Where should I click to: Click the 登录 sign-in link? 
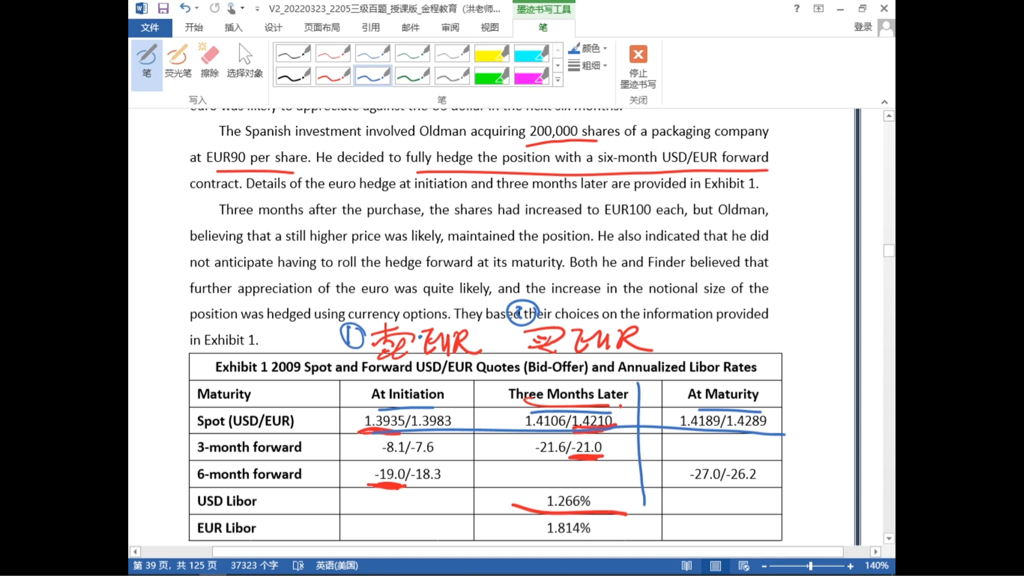863,28
